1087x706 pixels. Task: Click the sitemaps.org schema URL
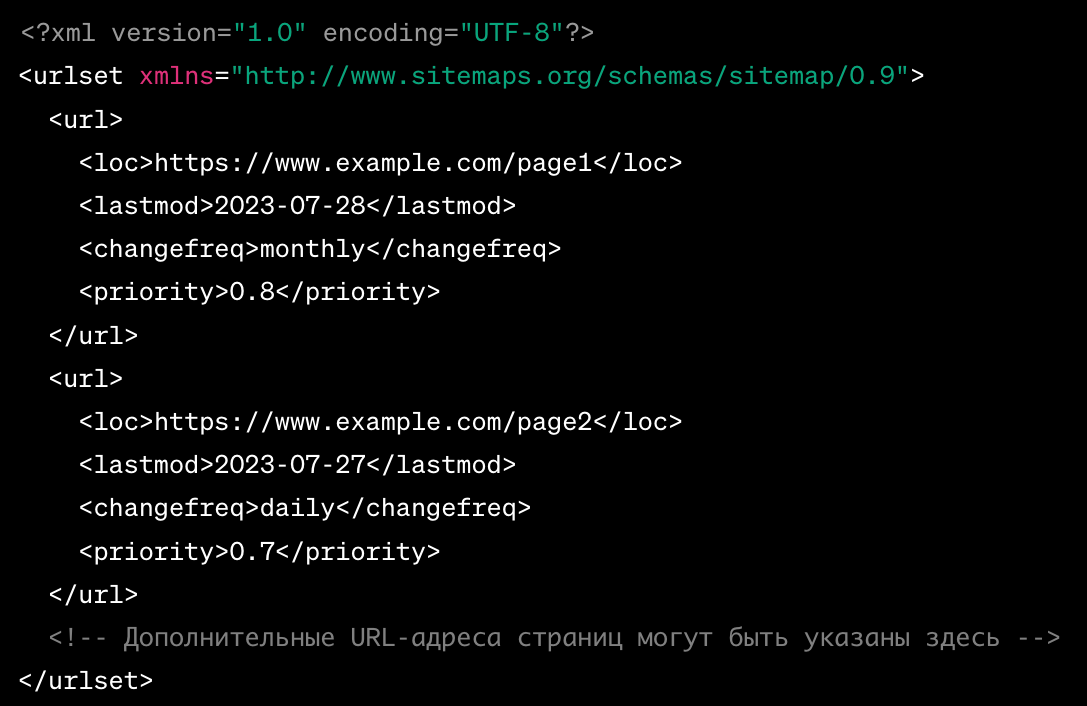[576, 76]
